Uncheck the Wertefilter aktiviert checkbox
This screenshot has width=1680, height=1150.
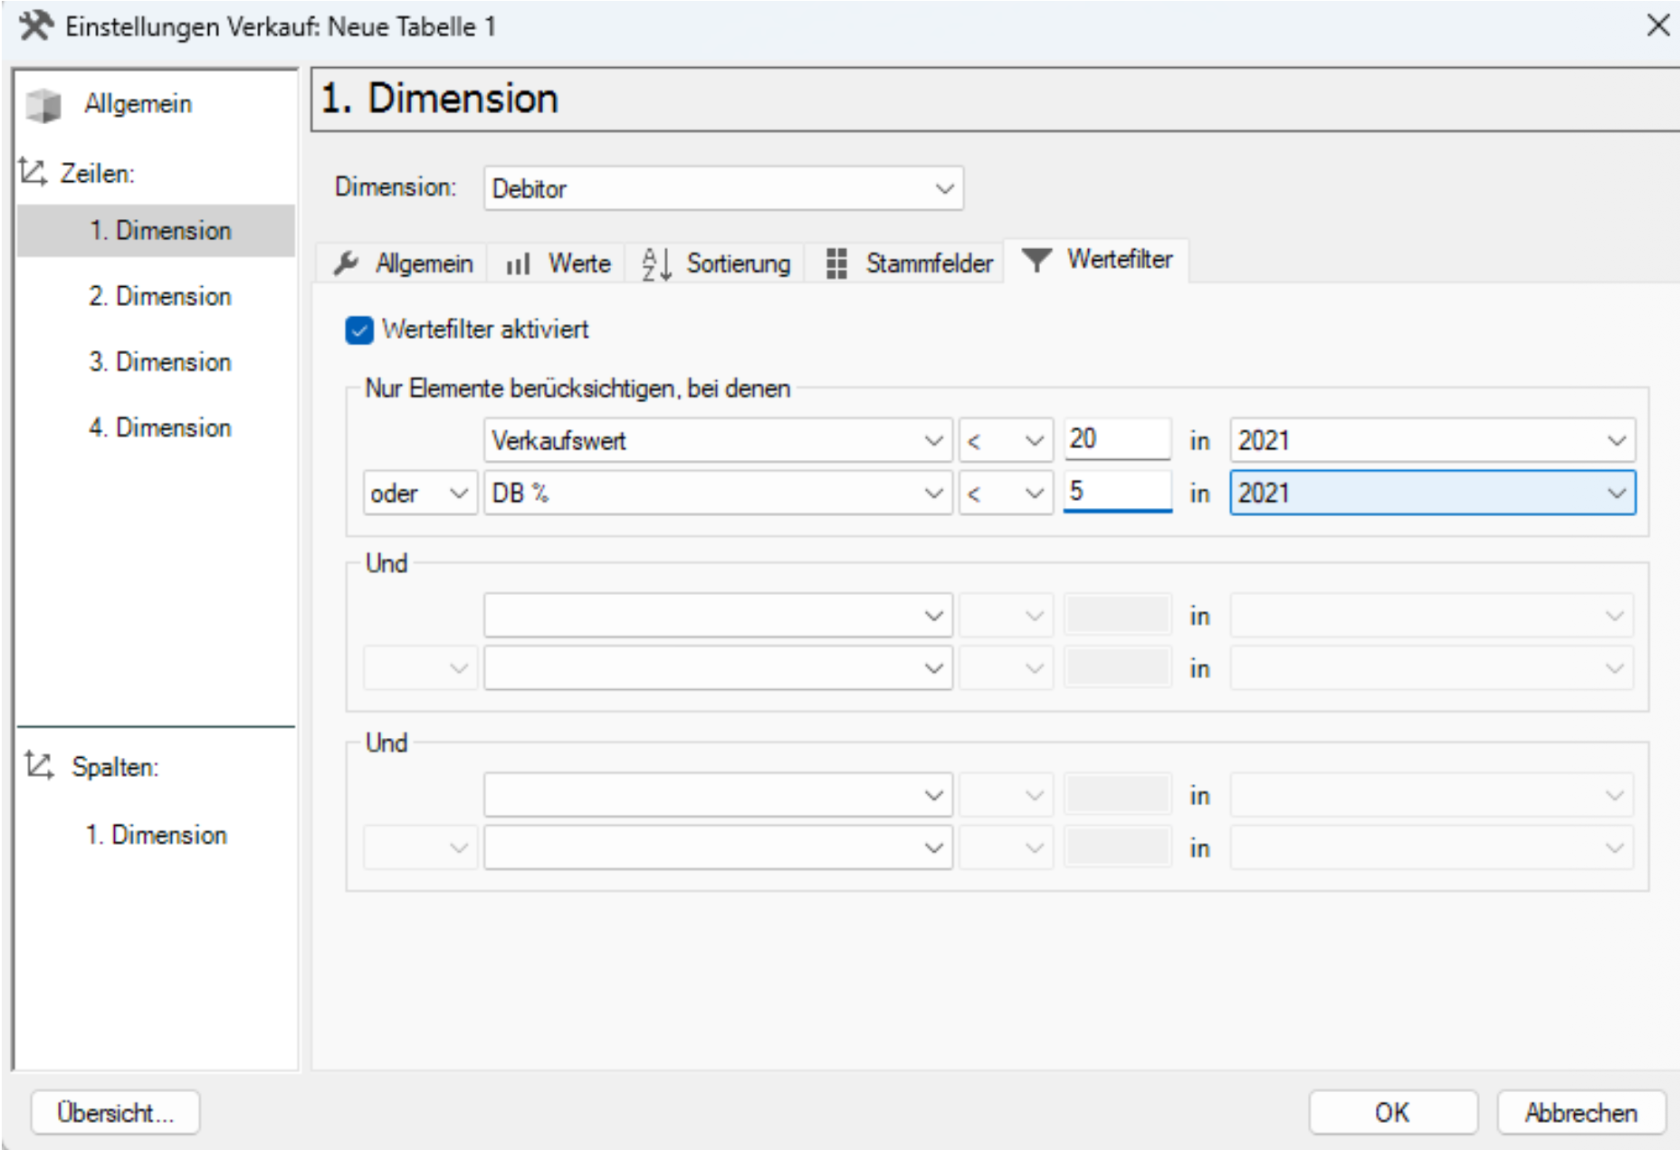359,330
